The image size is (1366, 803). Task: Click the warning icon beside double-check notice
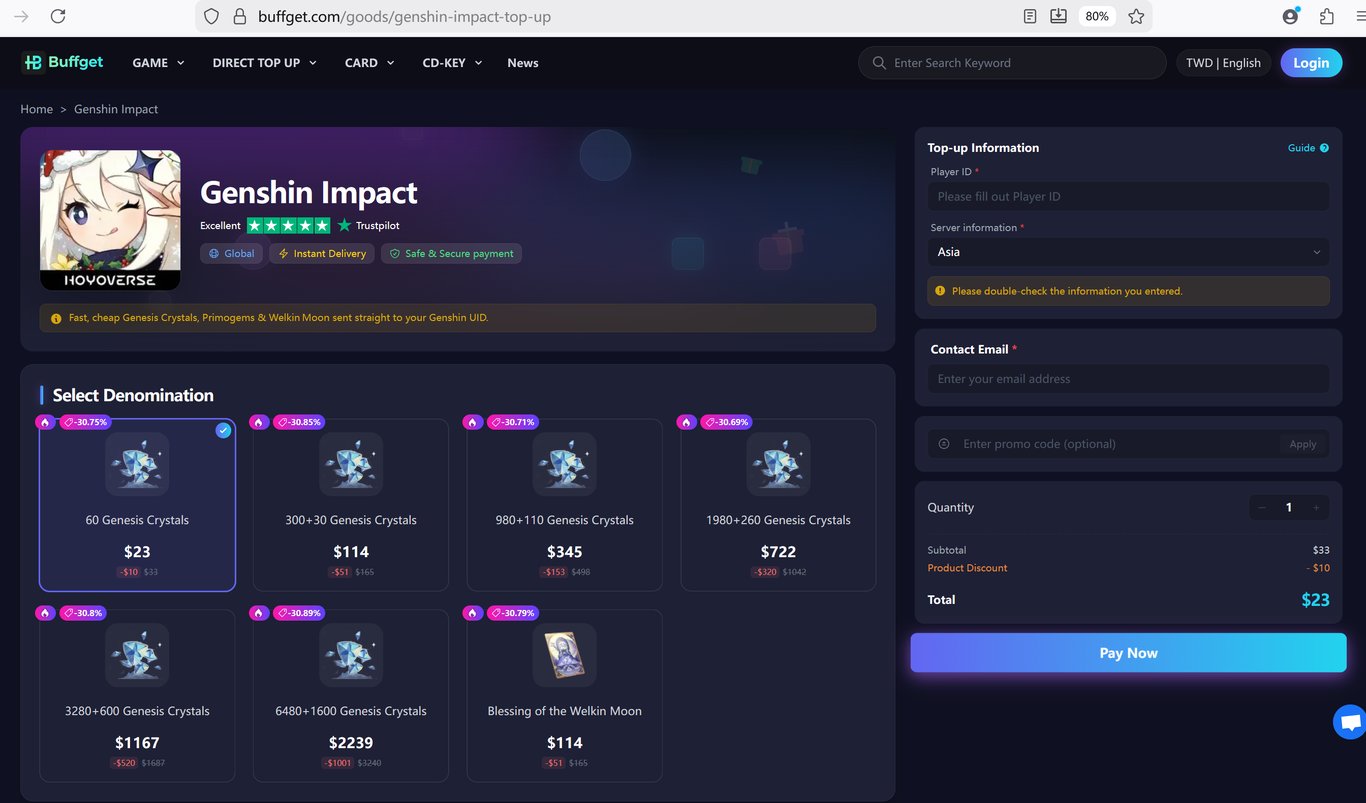[x=939, y=291]
